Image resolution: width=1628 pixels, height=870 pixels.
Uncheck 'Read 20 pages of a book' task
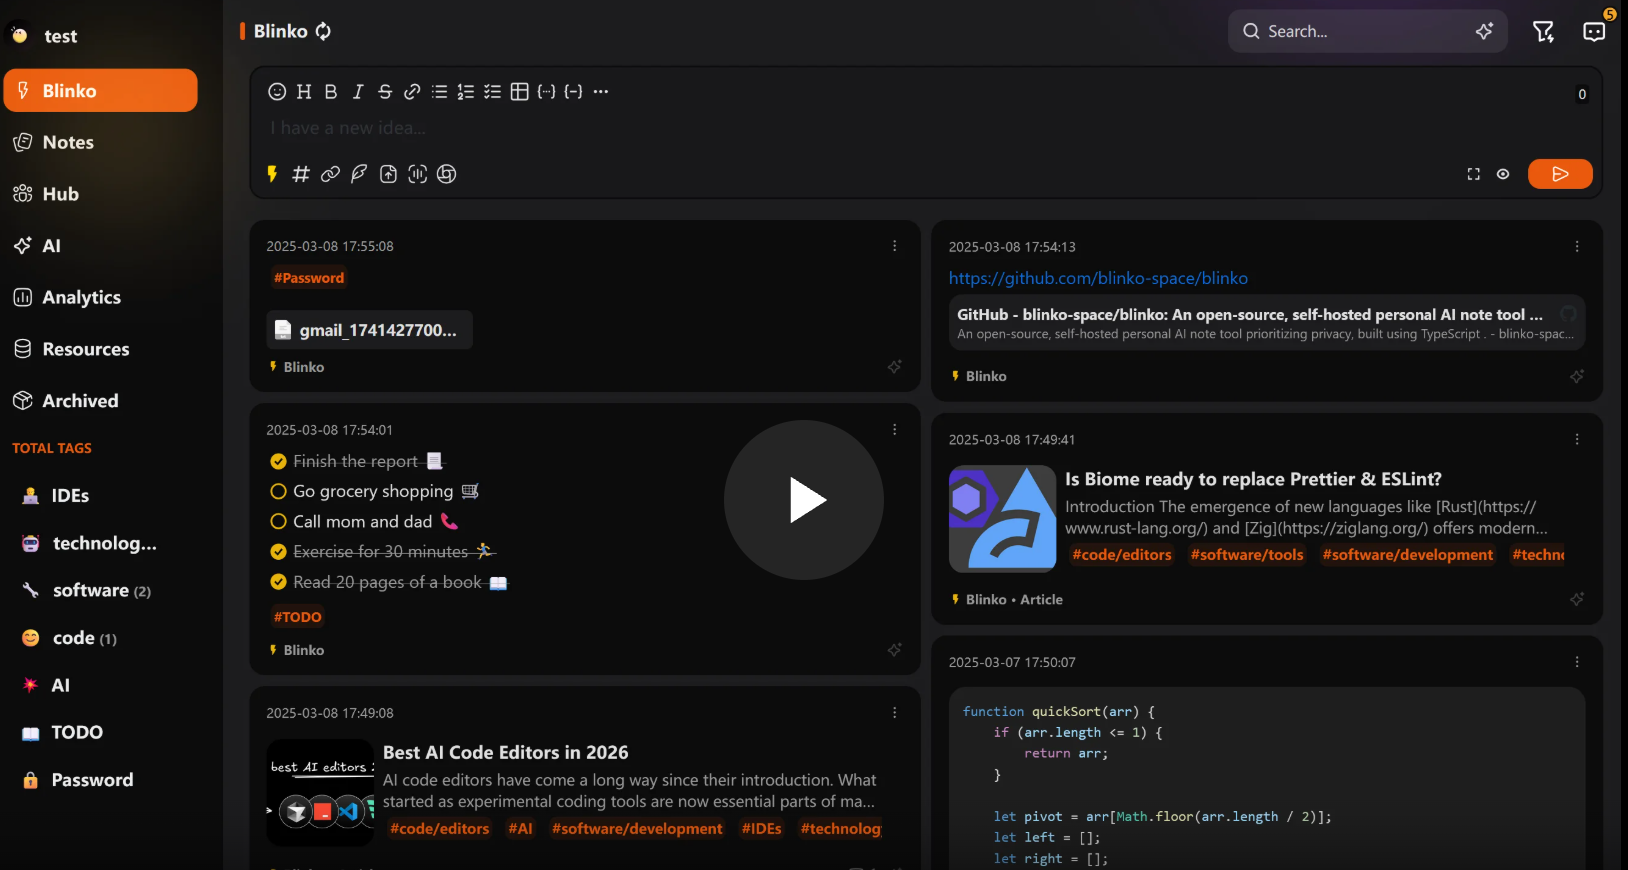(x=278, y=582)
